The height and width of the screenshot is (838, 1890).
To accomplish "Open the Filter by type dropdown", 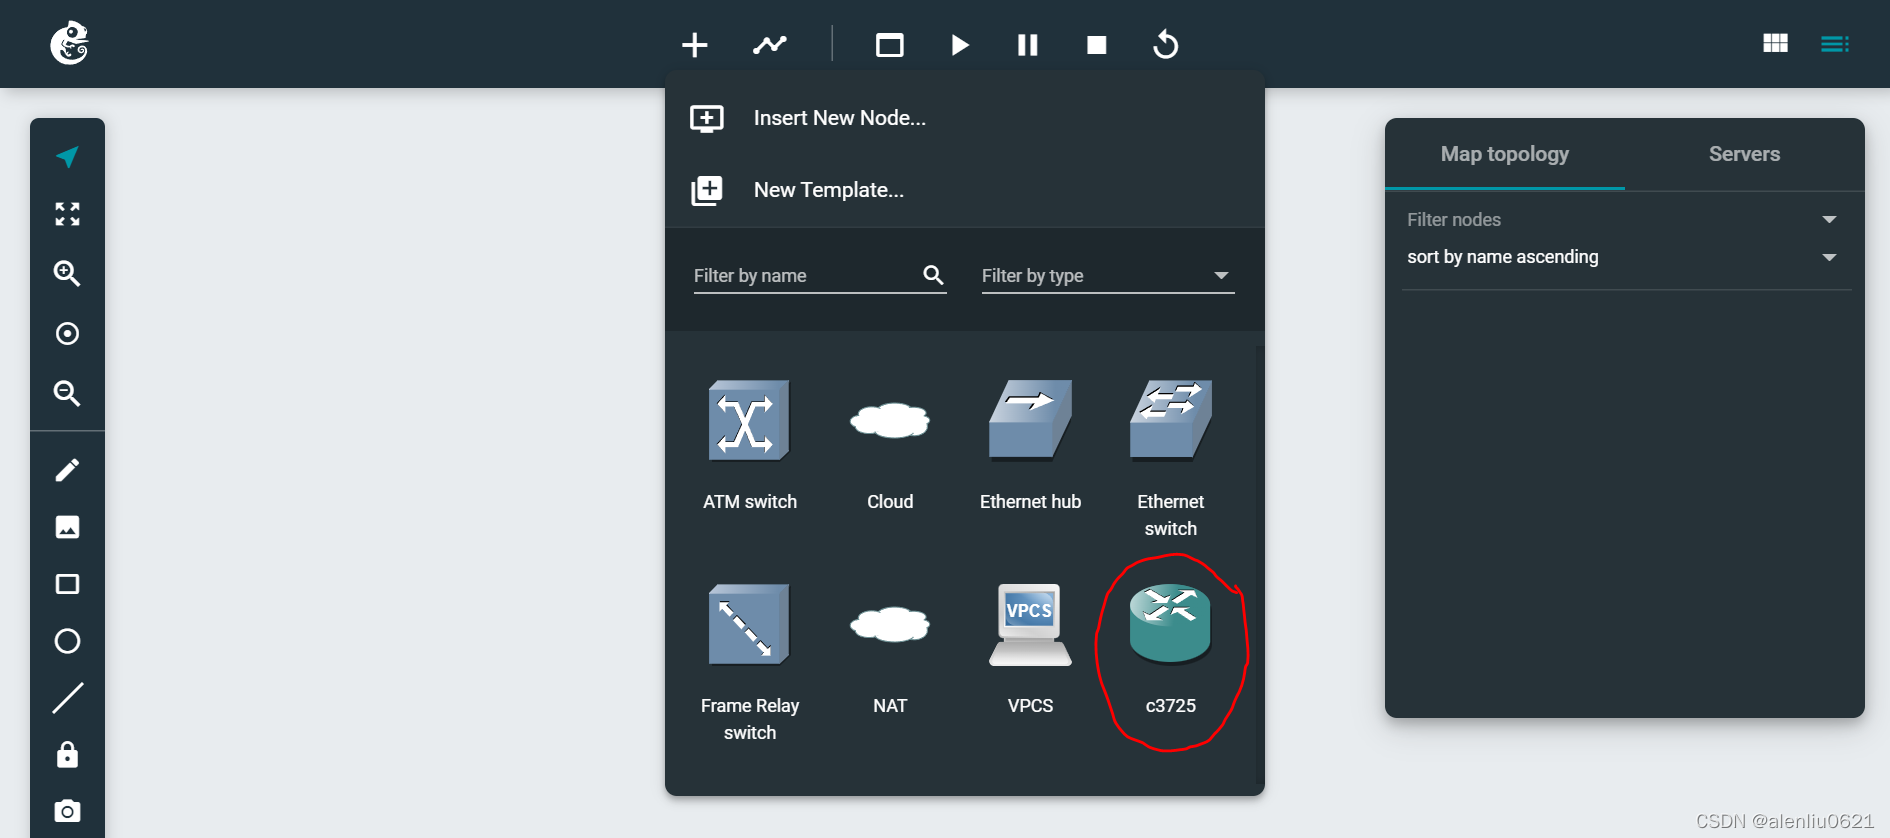I will tap(1108, 275).
